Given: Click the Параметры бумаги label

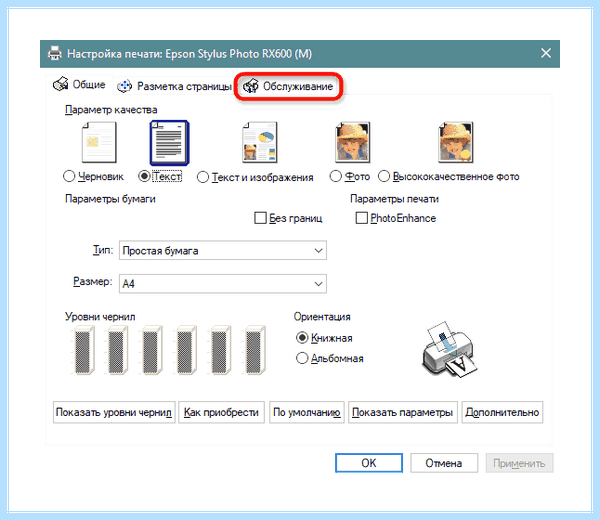Looking at the screenshot, I should (110, 199).
